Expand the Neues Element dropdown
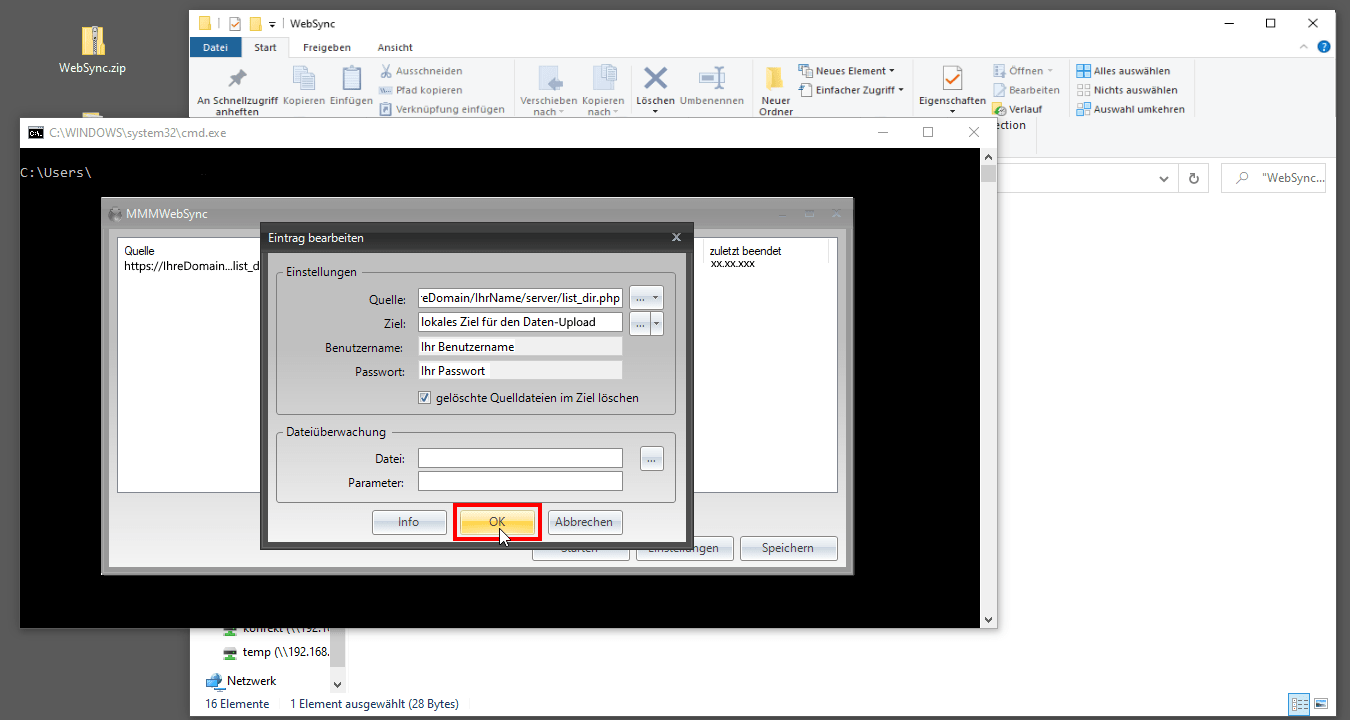Image resolution: width=1350 pixels, height=720 pixels. click(x=891, y=71)
